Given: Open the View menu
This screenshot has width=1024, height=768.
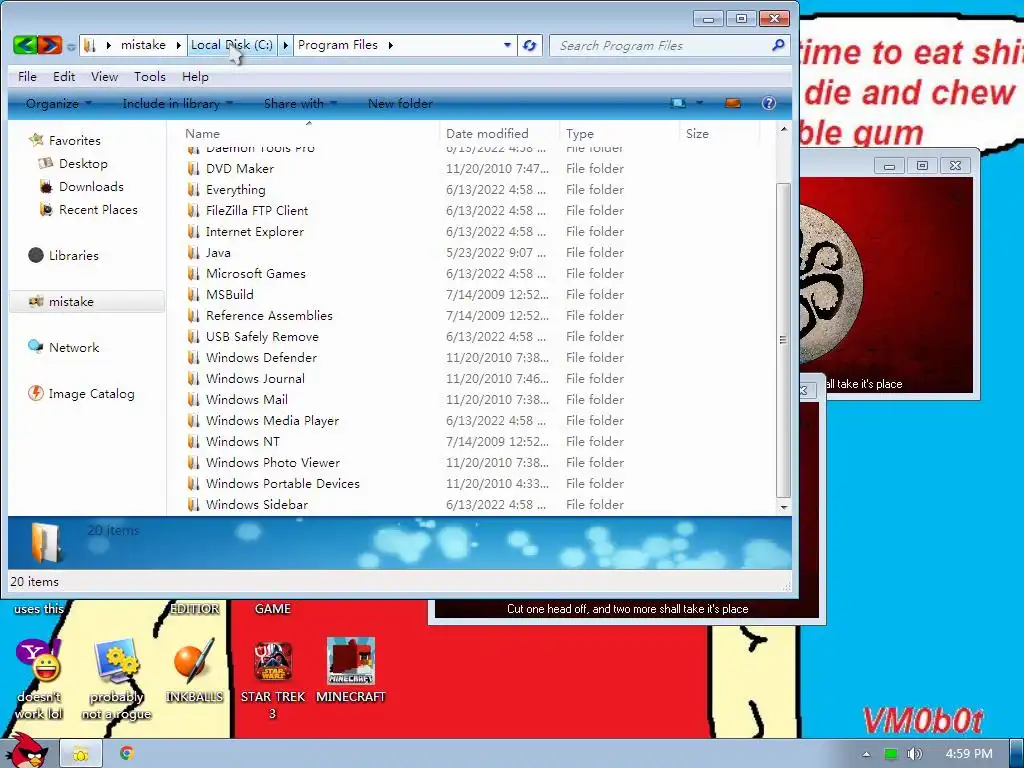Looking at the screenshot, I should coord(104,76).
